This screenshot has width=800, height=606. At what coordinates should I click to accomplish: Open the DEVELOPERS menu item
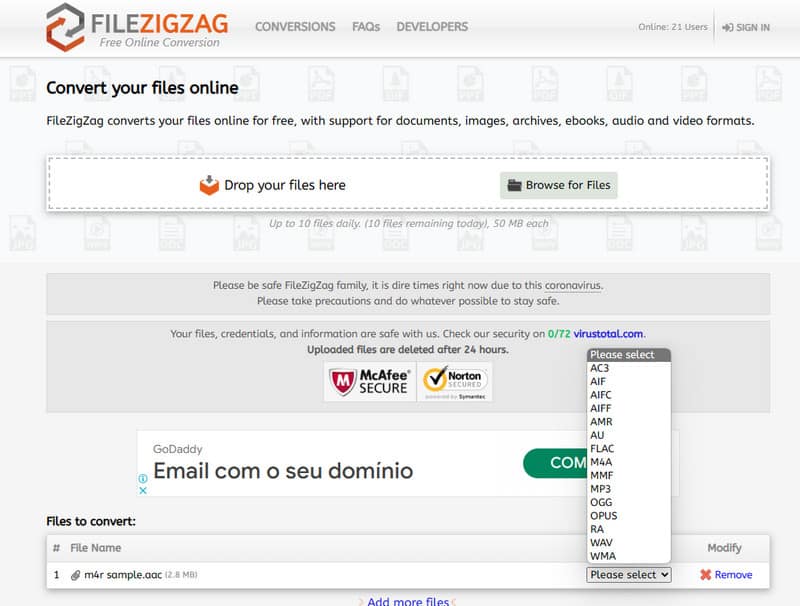coord(432,27)
